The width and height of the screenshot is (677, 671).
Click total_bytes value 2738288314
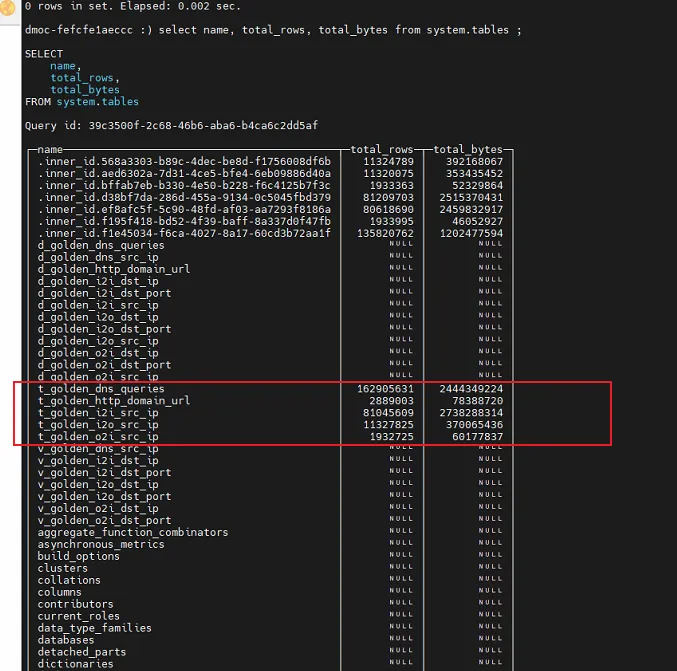tap(471, 413)
